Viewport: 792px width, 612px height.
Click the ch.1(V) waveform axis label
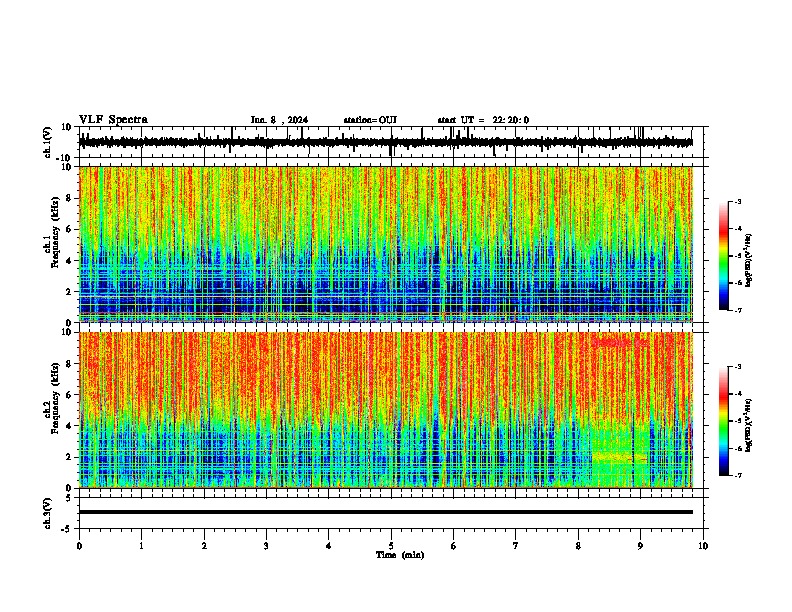48,142
